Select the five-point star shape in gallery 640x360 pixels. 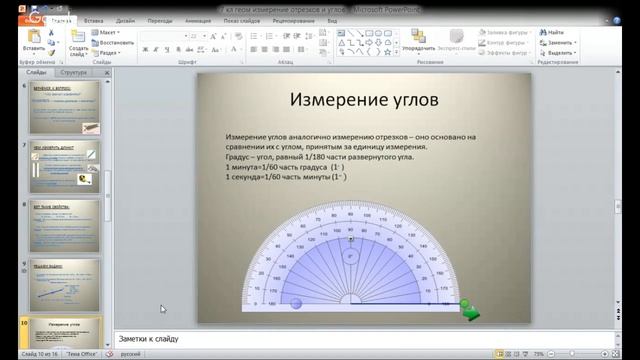pos(387,52)
